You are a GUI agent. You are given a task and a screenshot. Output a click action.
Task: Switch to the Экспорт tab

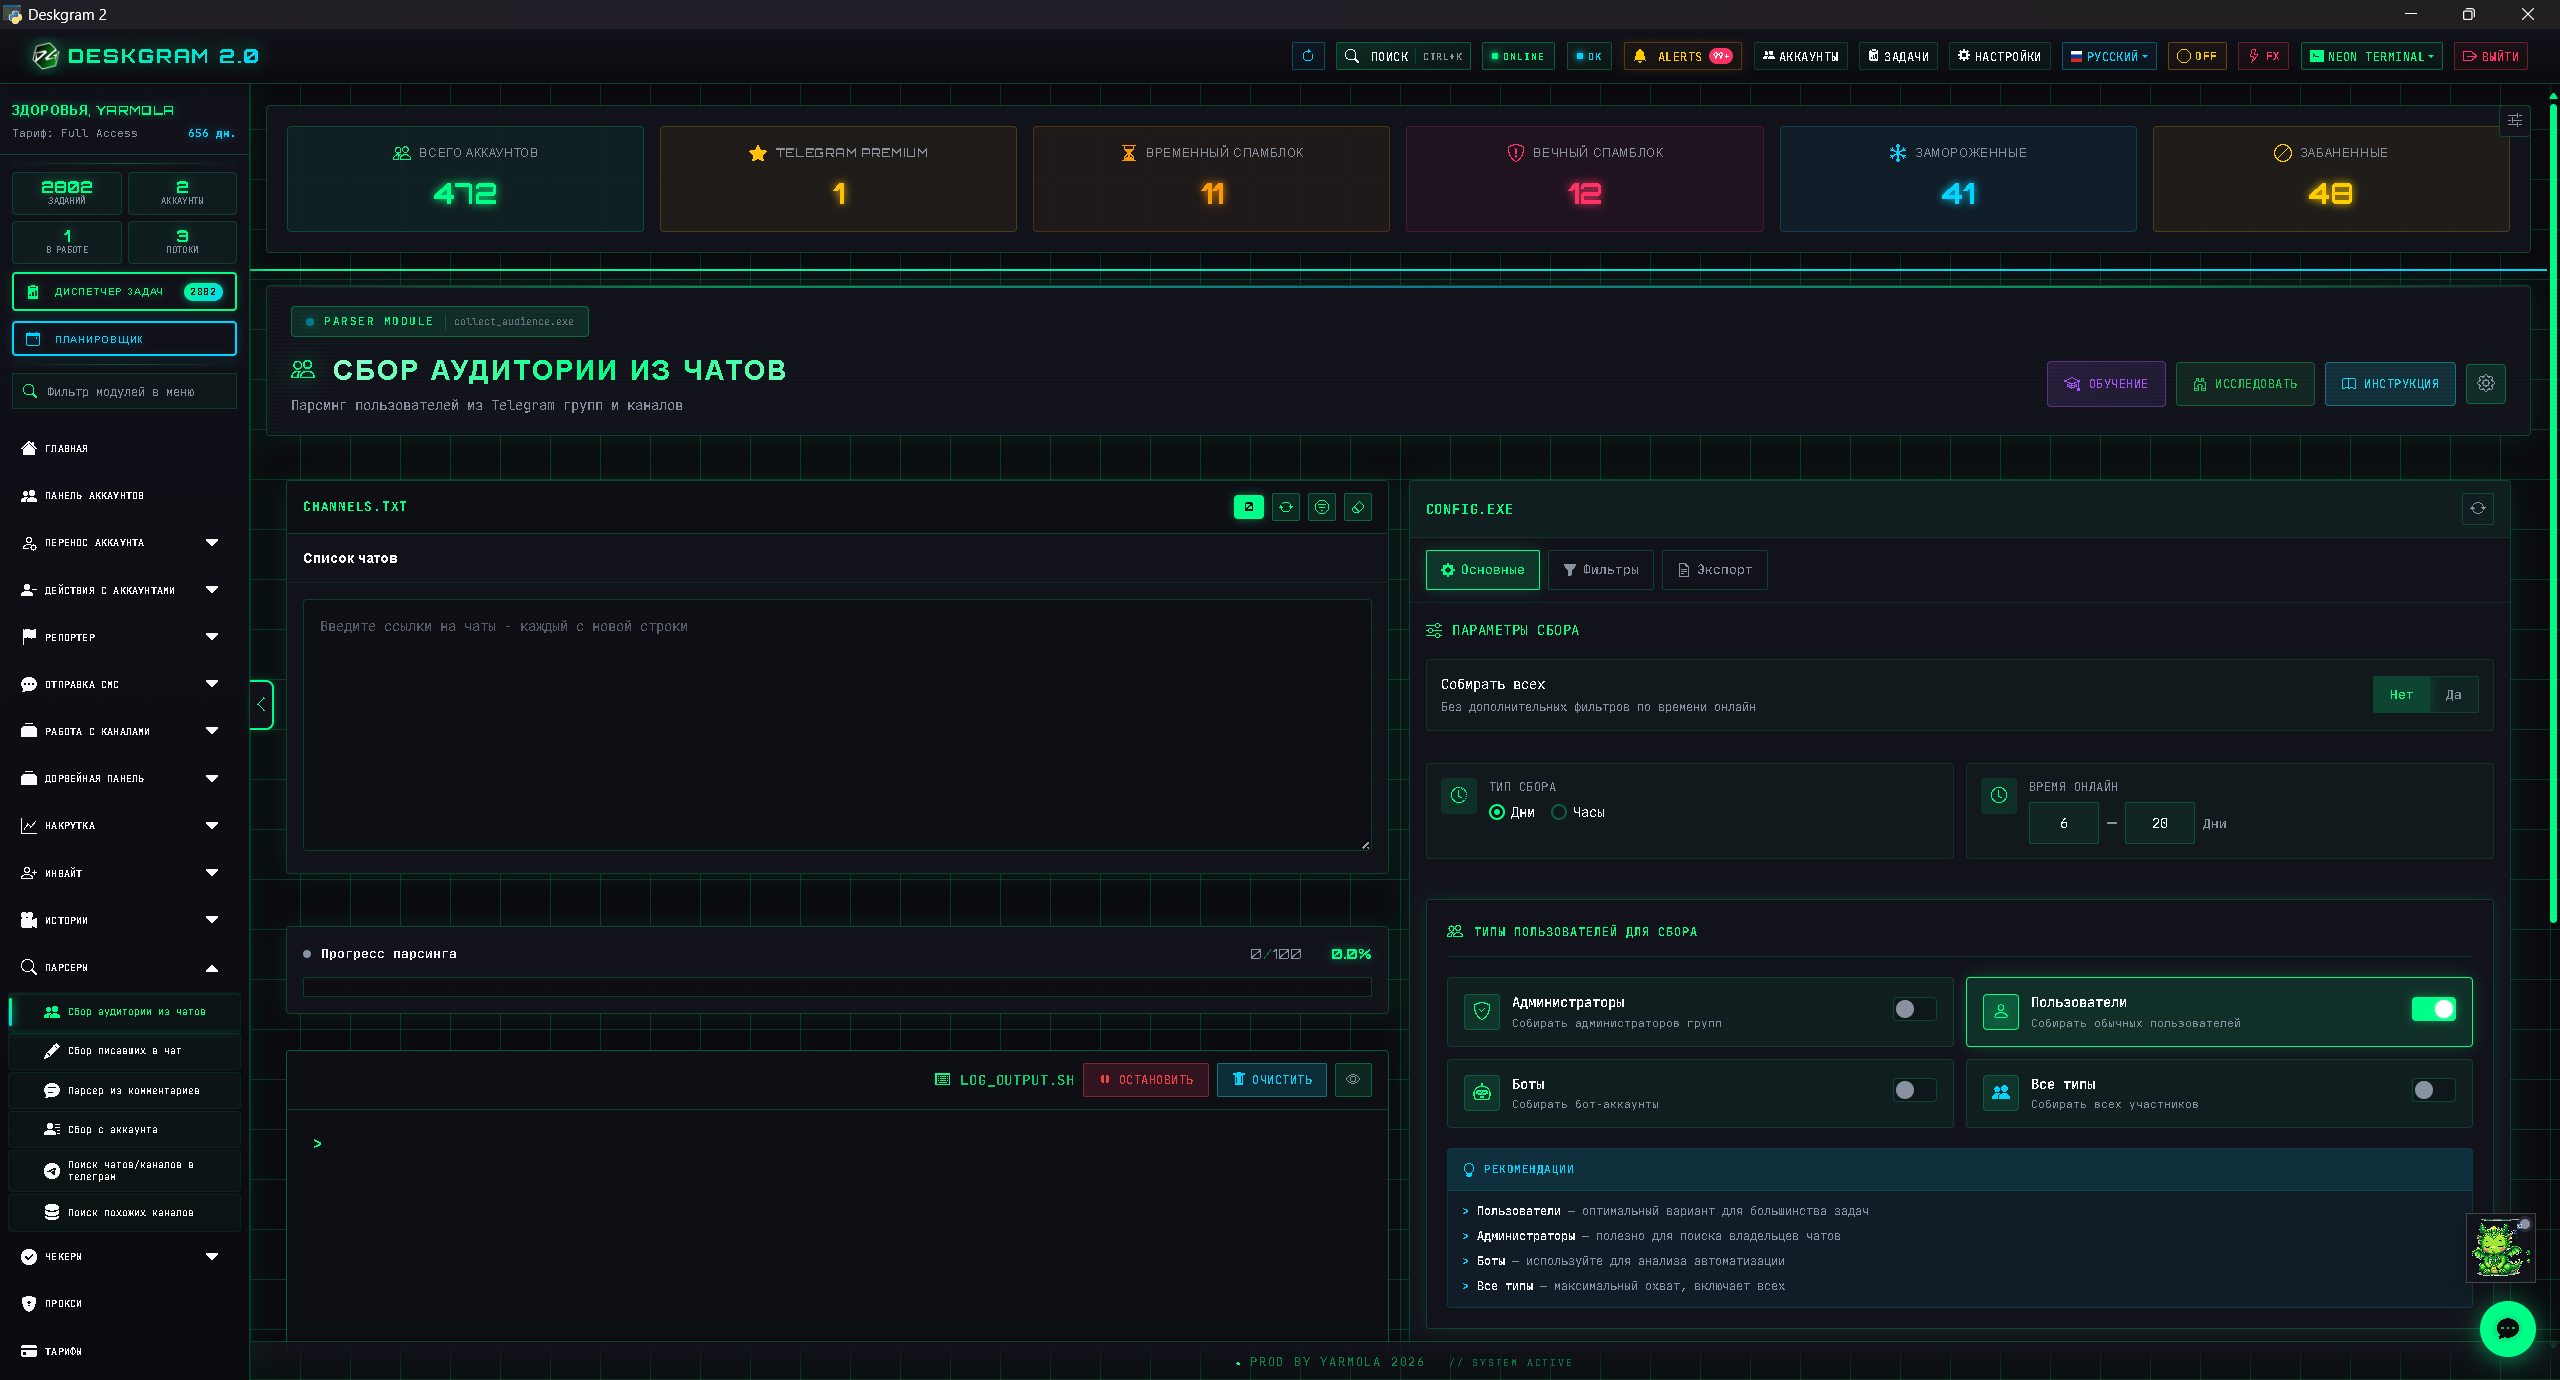coord(1714,569)
